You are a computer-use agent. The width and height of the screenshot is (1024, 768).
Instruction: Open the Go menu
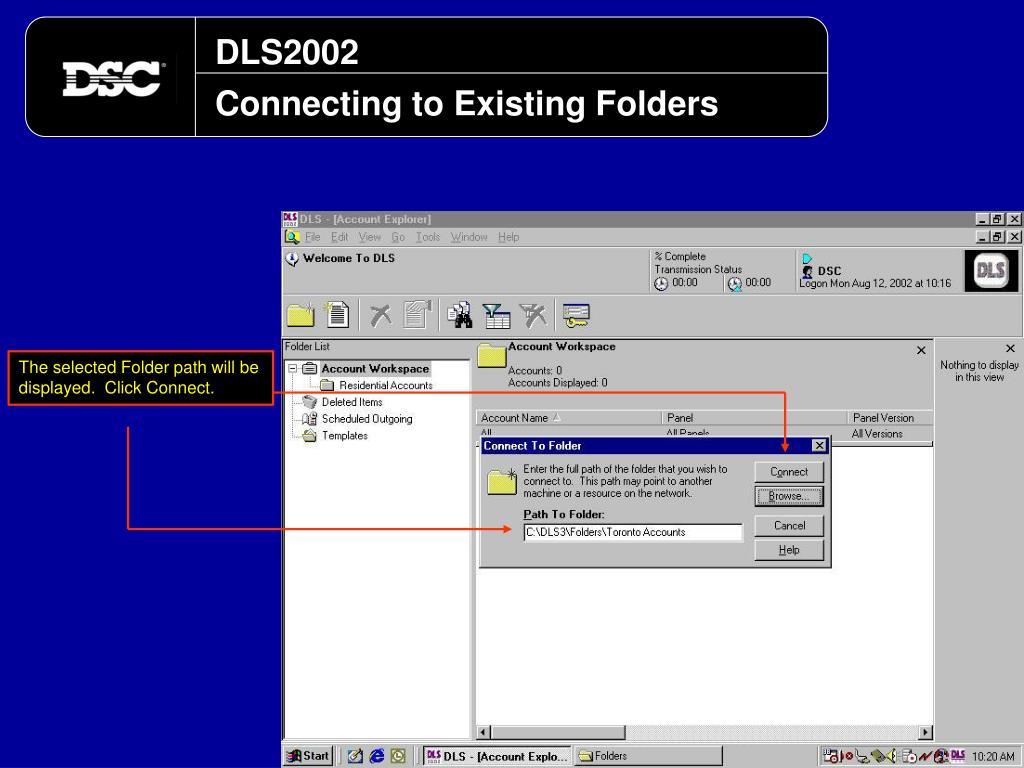tap(398, 237)
